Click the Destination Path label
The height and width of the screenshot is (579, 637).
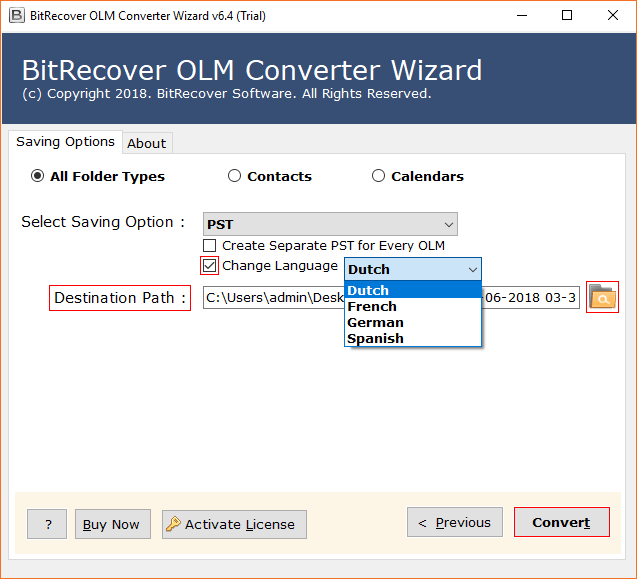coord(120,298)
